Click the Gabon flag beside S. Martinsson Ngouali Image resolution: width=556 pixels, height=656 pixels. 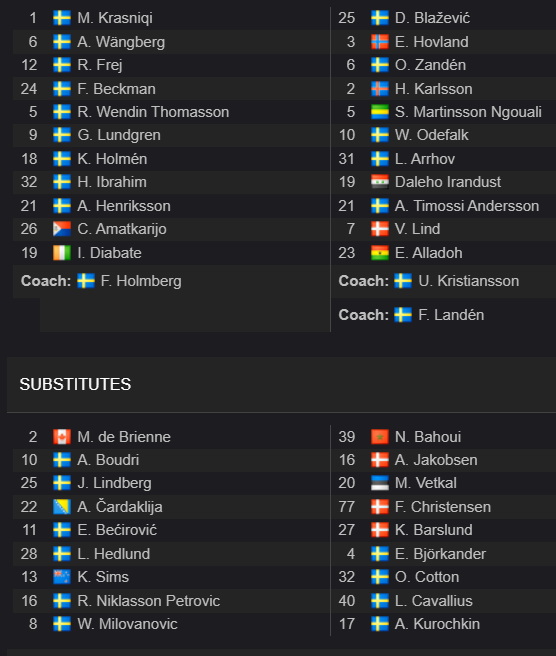379,112
